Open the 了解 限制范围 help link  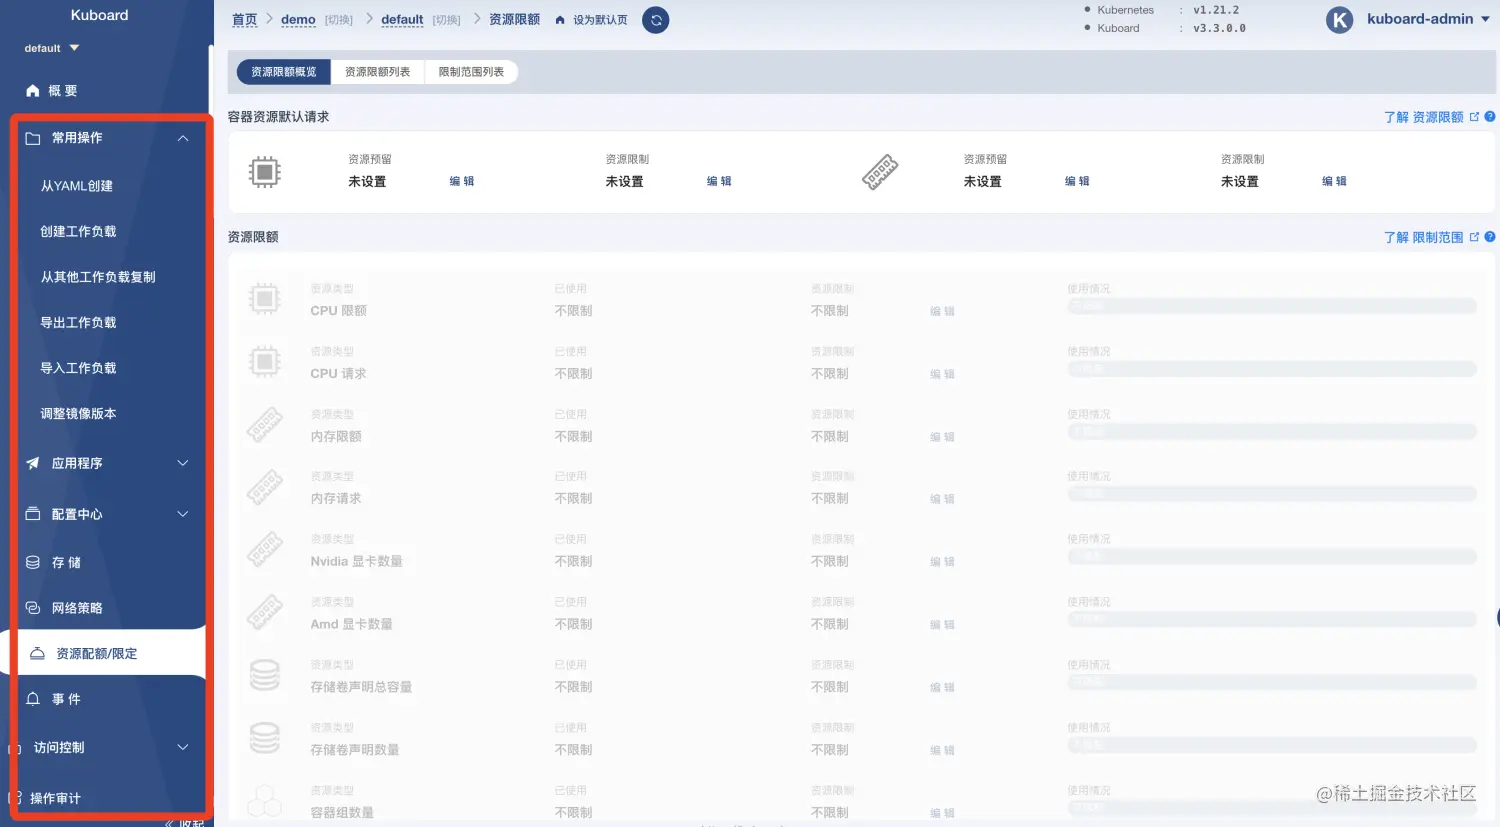point(1423,237)
